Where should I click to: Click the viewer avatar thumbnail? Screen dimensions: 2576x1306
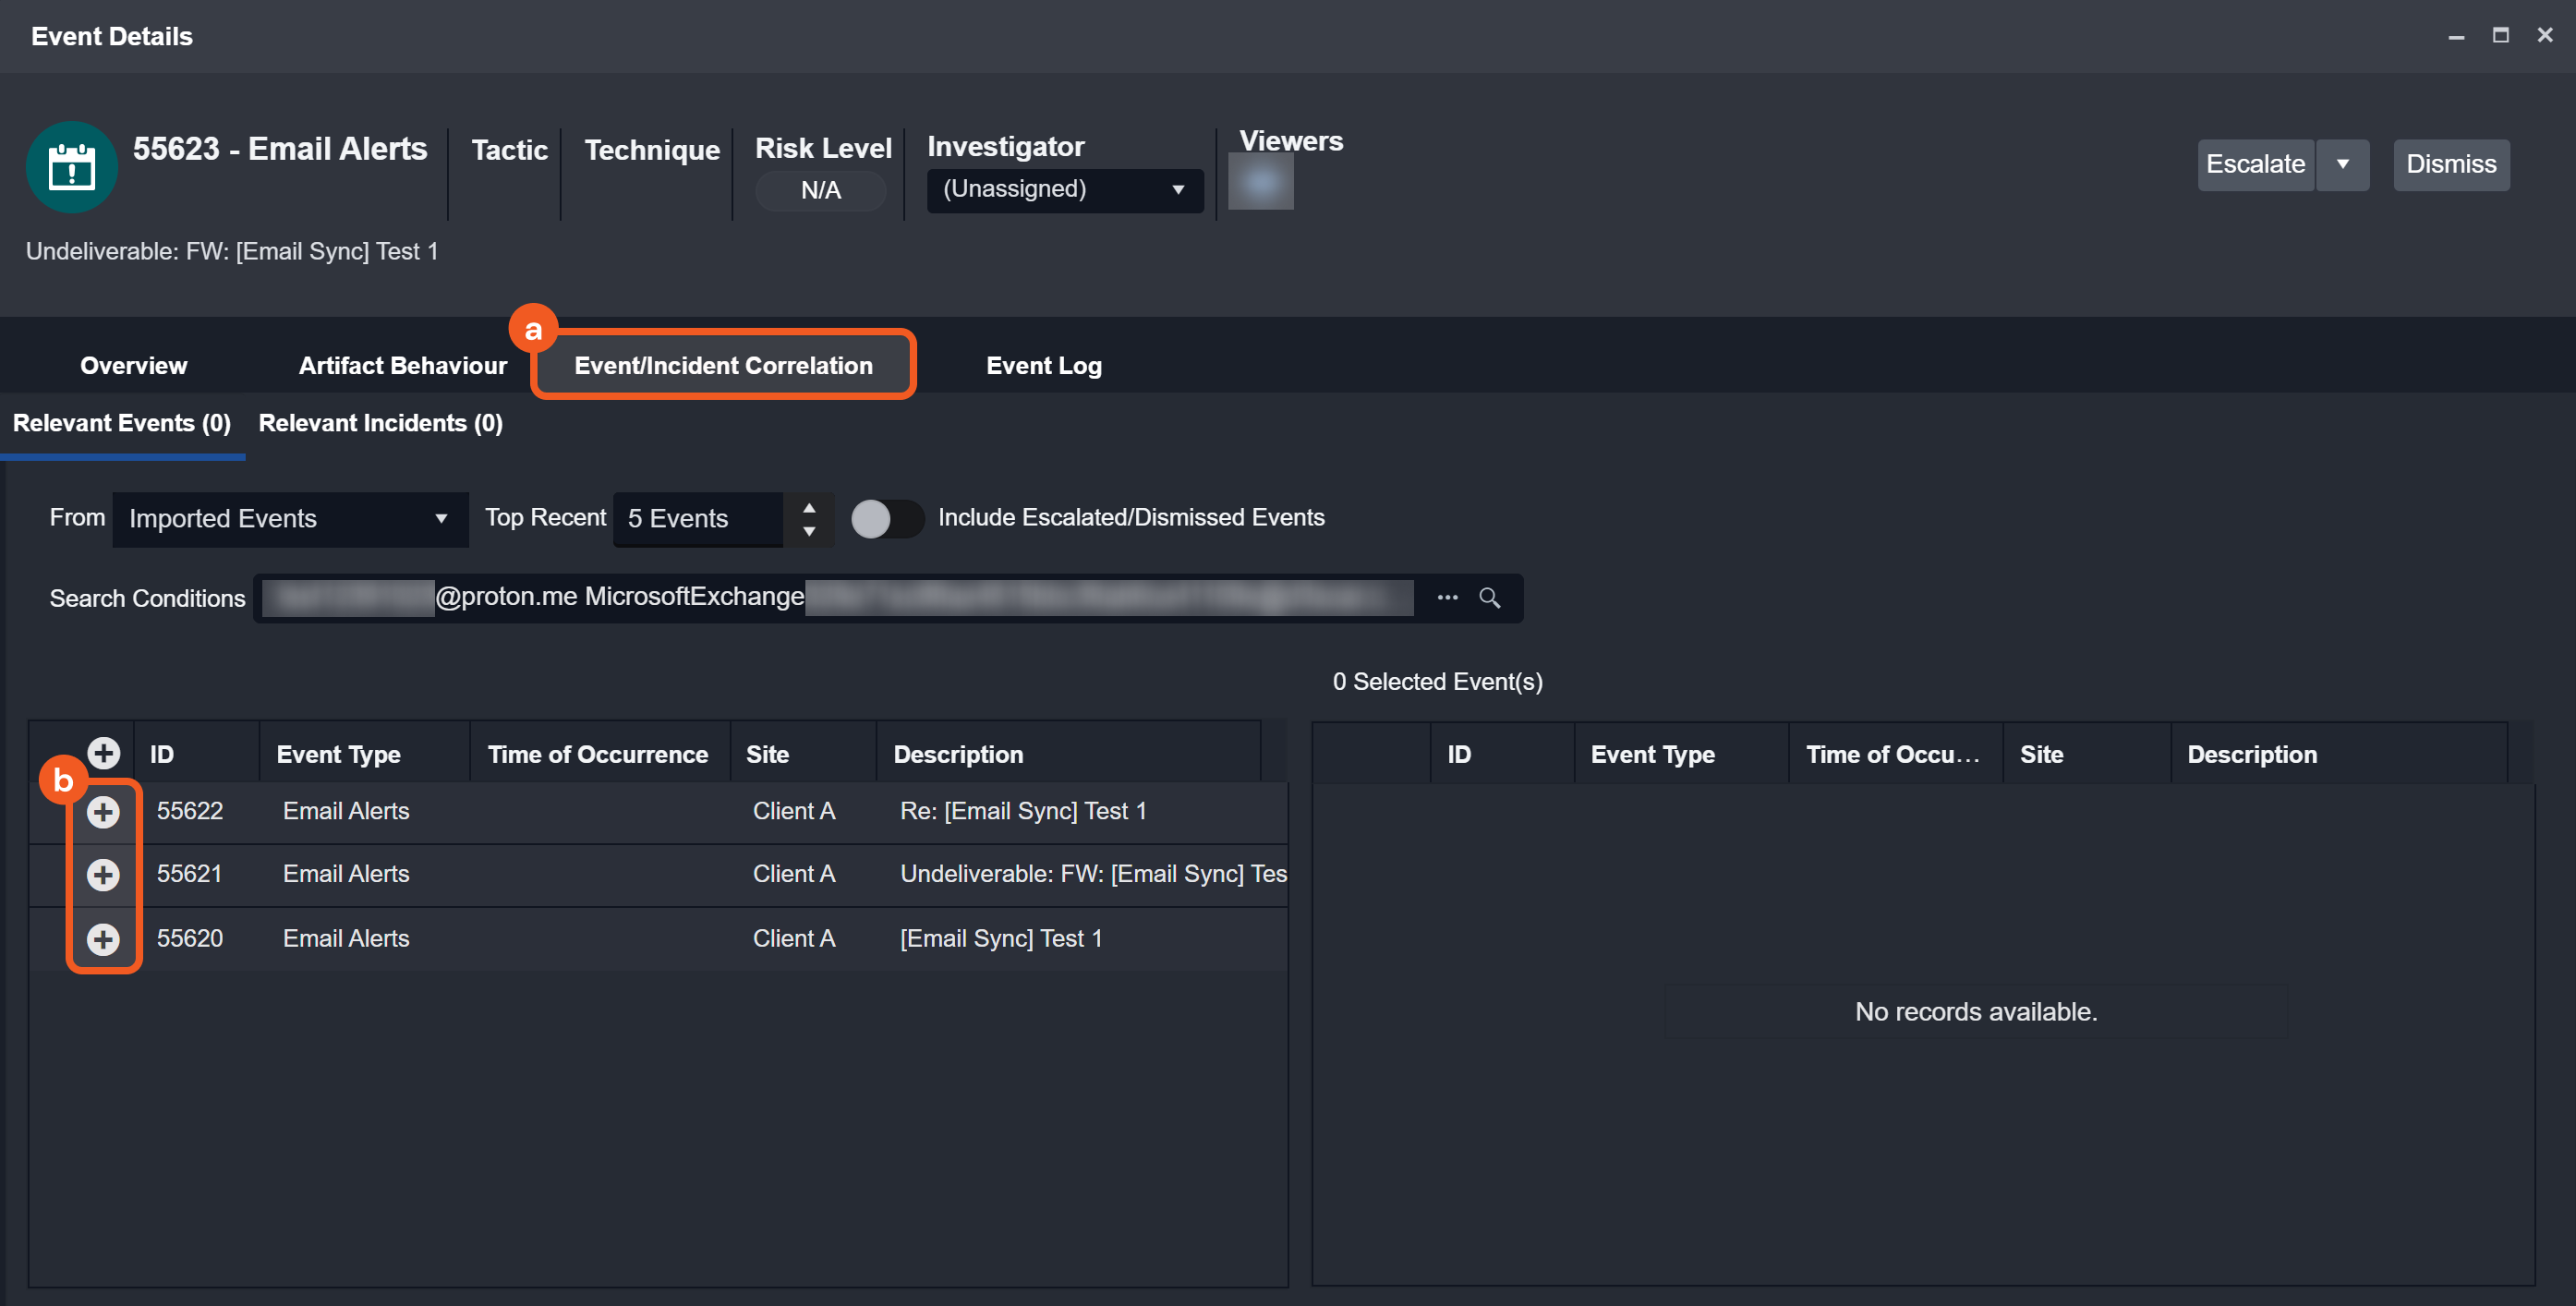[1260, 184]
